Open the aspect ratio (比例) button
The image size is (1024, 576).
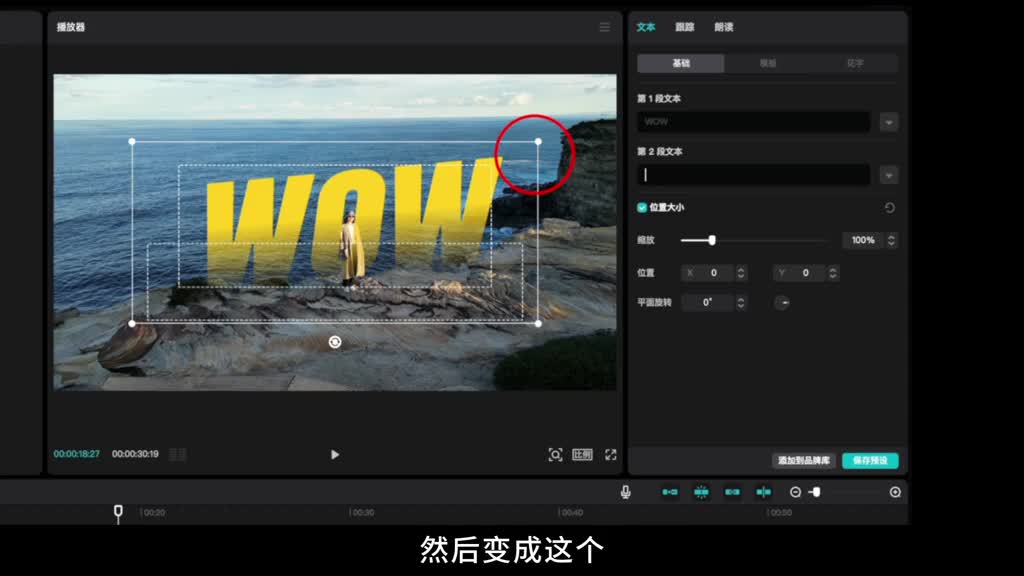coord(582,455)
